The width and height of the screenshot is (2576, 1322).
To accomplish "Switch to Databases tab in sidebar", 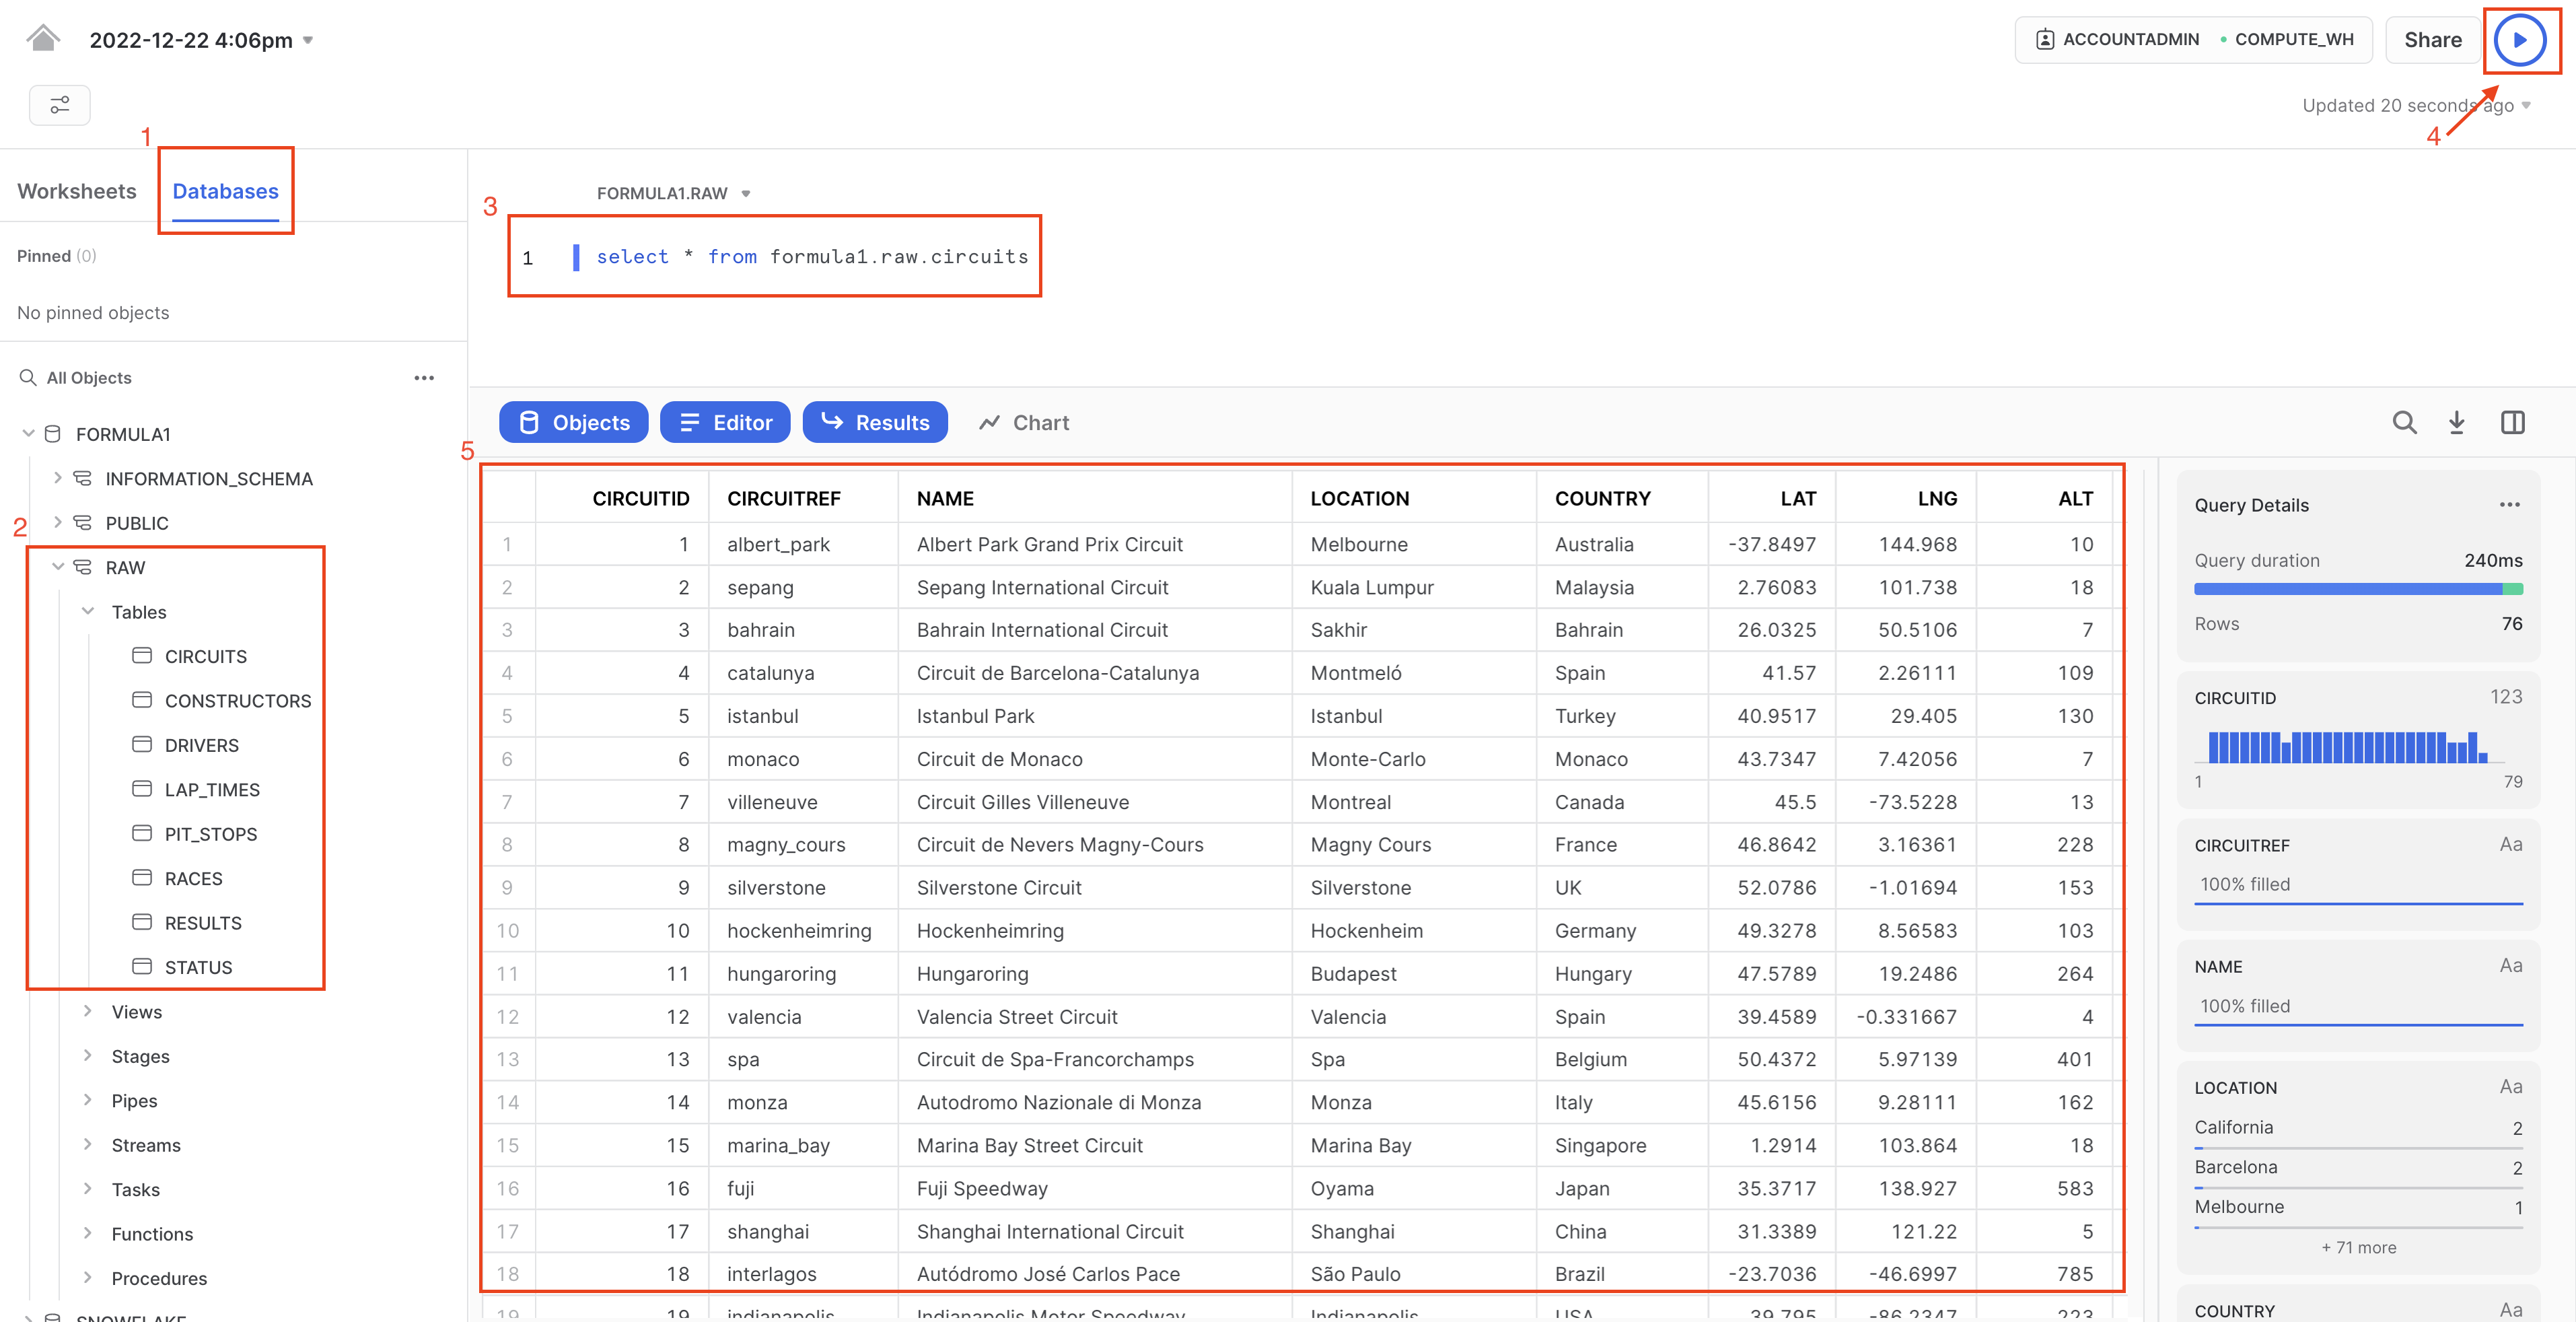I will [224, 189].
